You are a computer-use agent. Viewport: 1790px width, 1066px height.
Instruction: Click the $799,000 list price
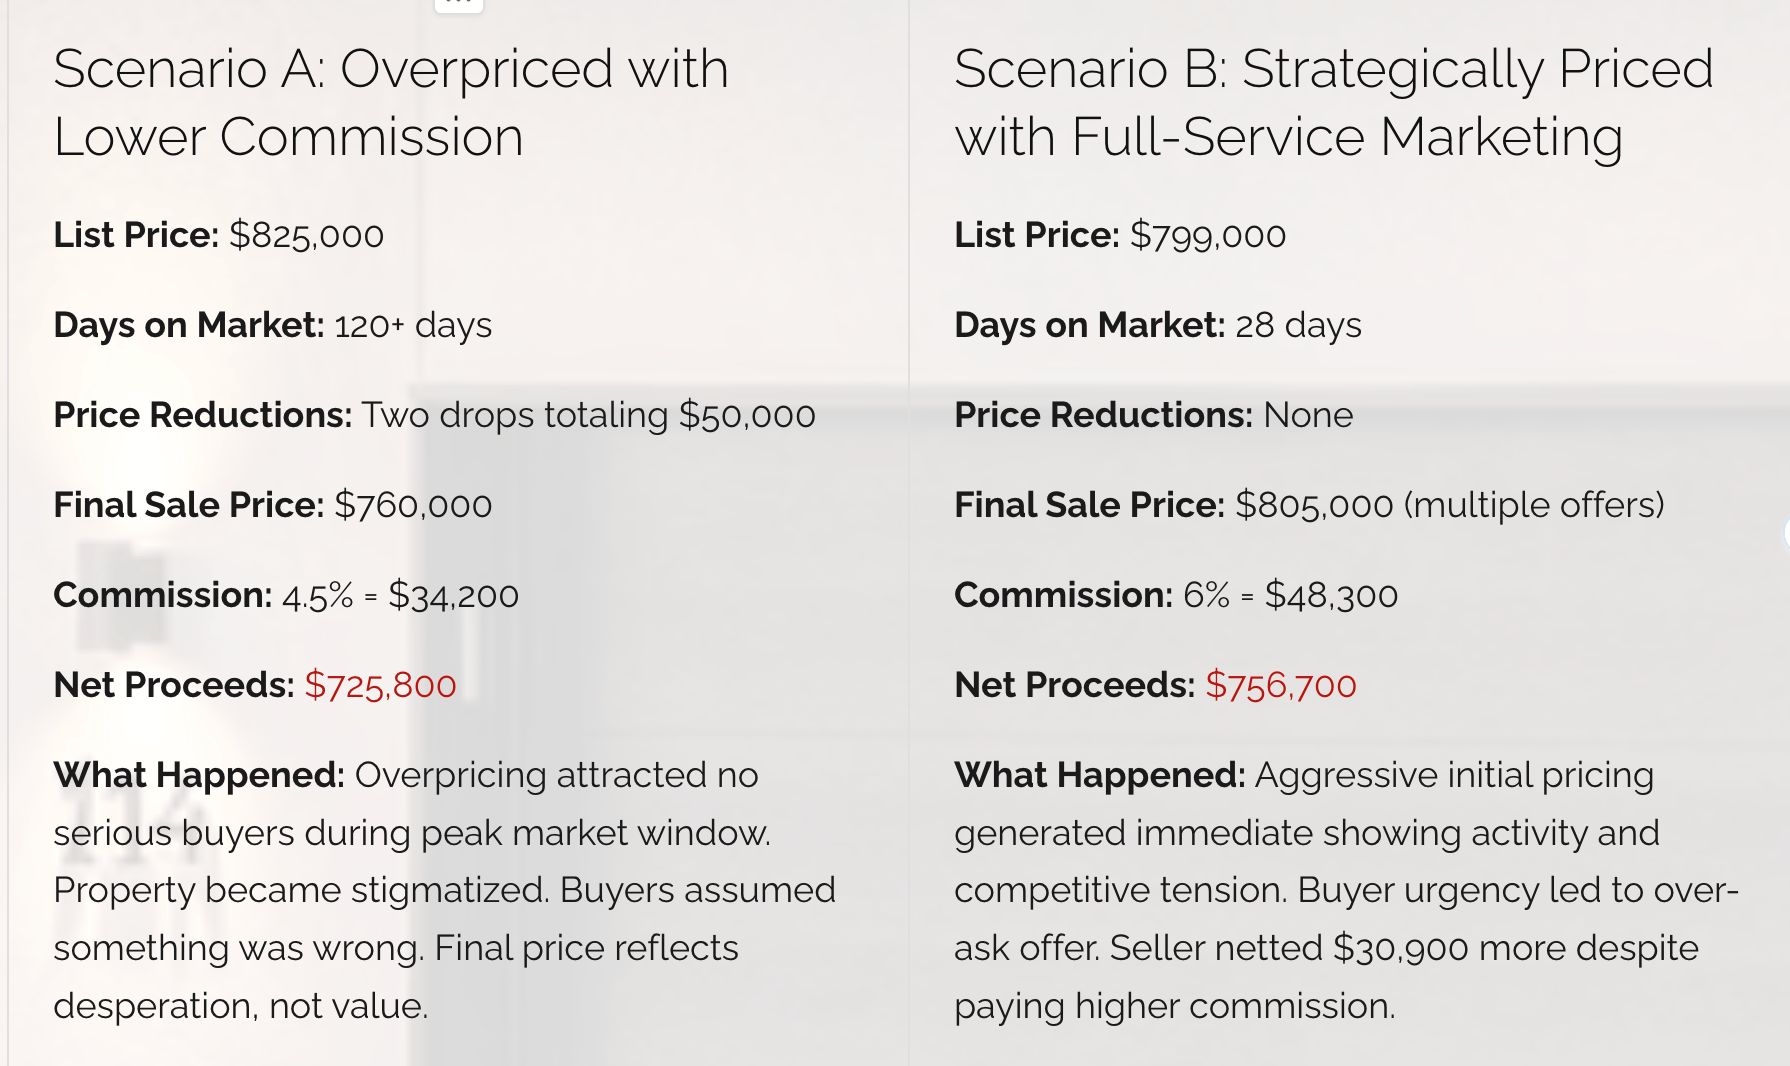(1208, 235)
